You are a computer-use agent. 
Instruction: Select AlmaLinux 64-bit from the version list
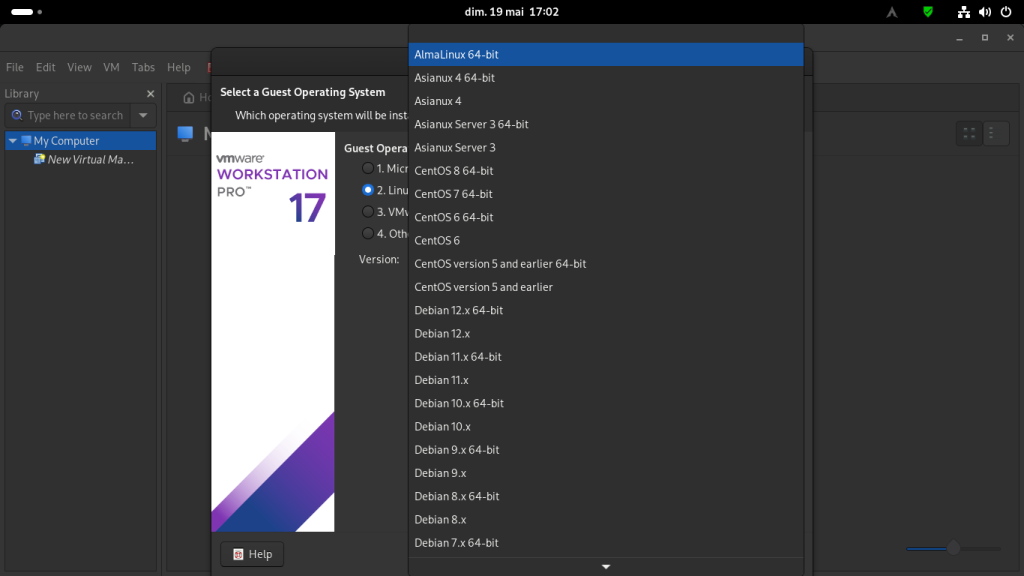point(605,54)
